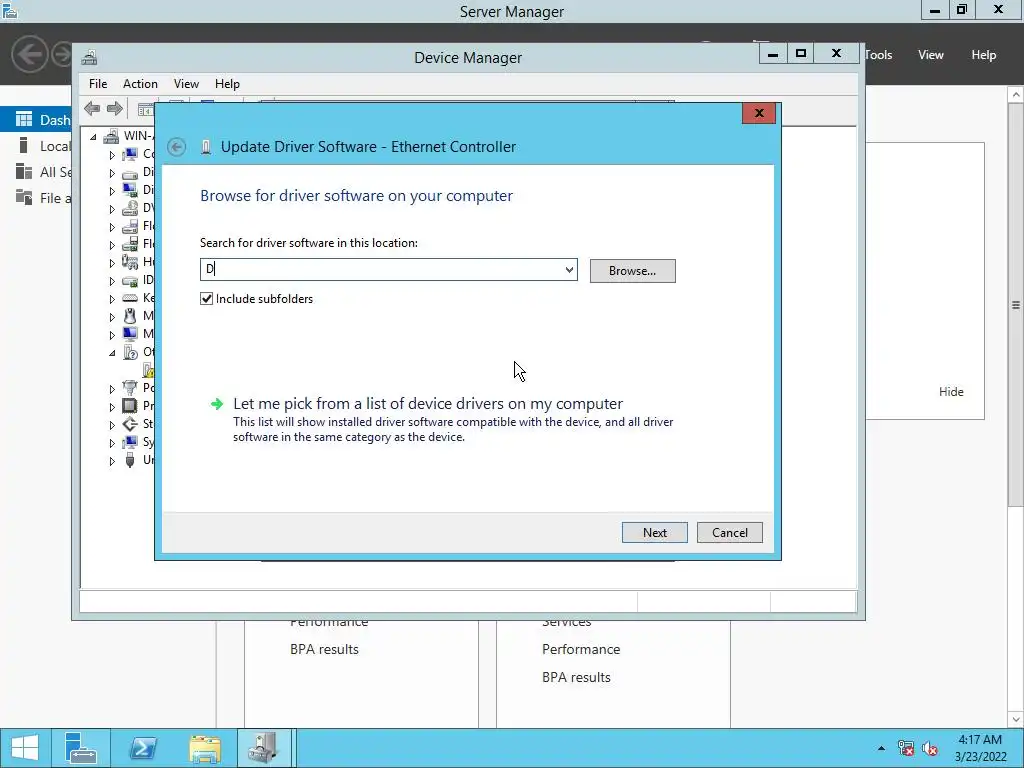The width and height of the screenshot is (1024, 768).
Task: Open Server Manager Tools menu
Action: [878, 55]
